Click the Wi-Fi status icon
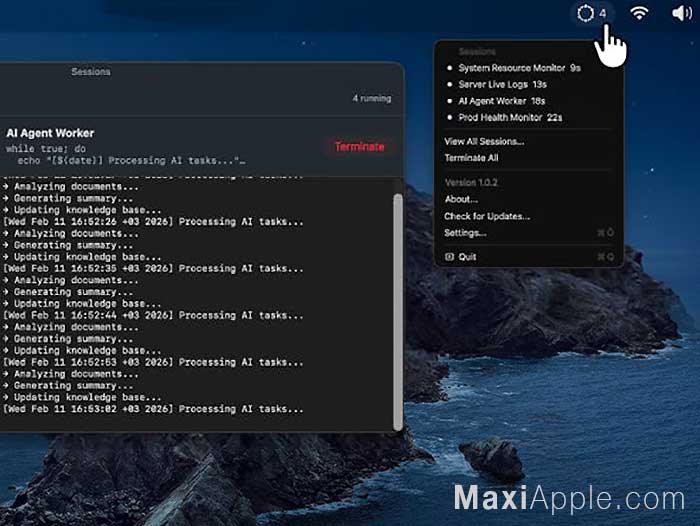This screenshot has height=526, width=700. pyautogui.click(x=639, y=13)
